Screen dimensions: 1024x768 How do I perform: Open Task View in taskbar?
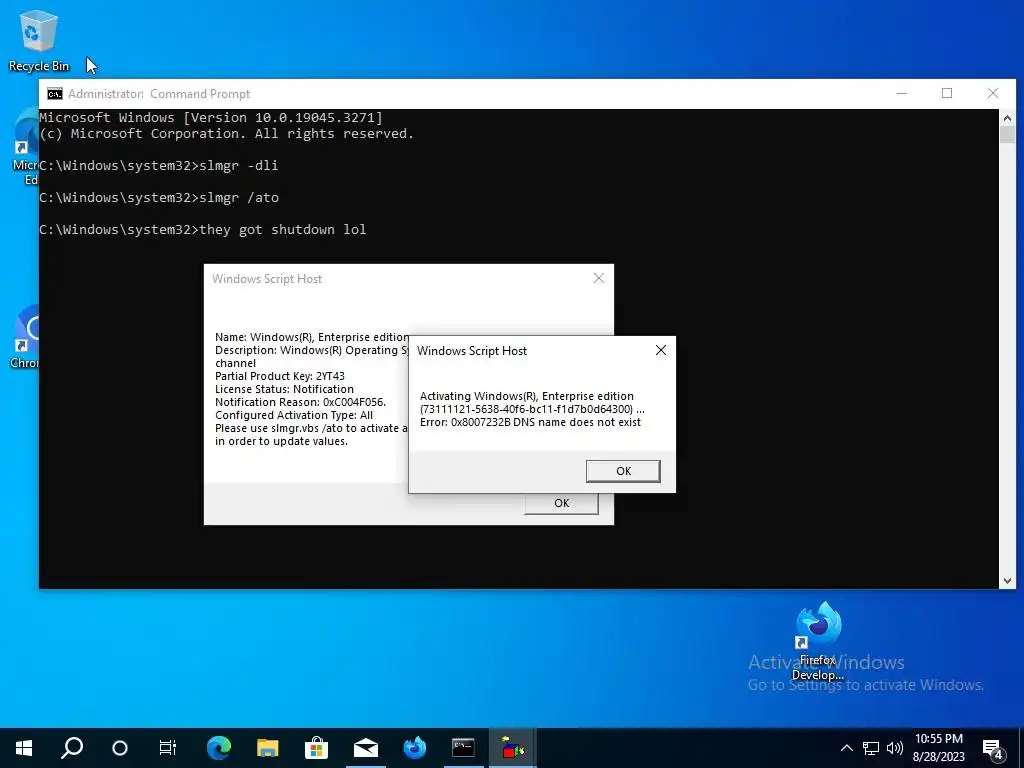point(168,748)
